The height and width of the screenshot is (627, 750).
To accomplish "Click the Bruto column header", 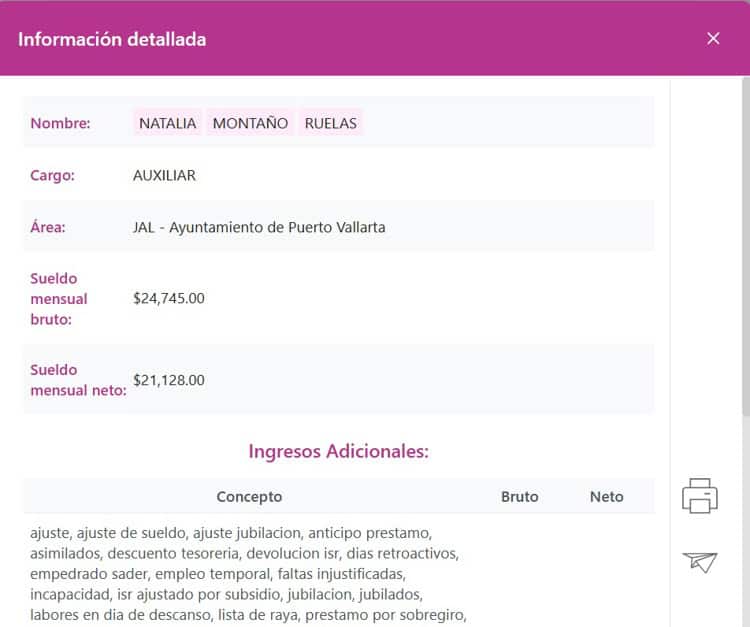I will (x=519, y=497).
